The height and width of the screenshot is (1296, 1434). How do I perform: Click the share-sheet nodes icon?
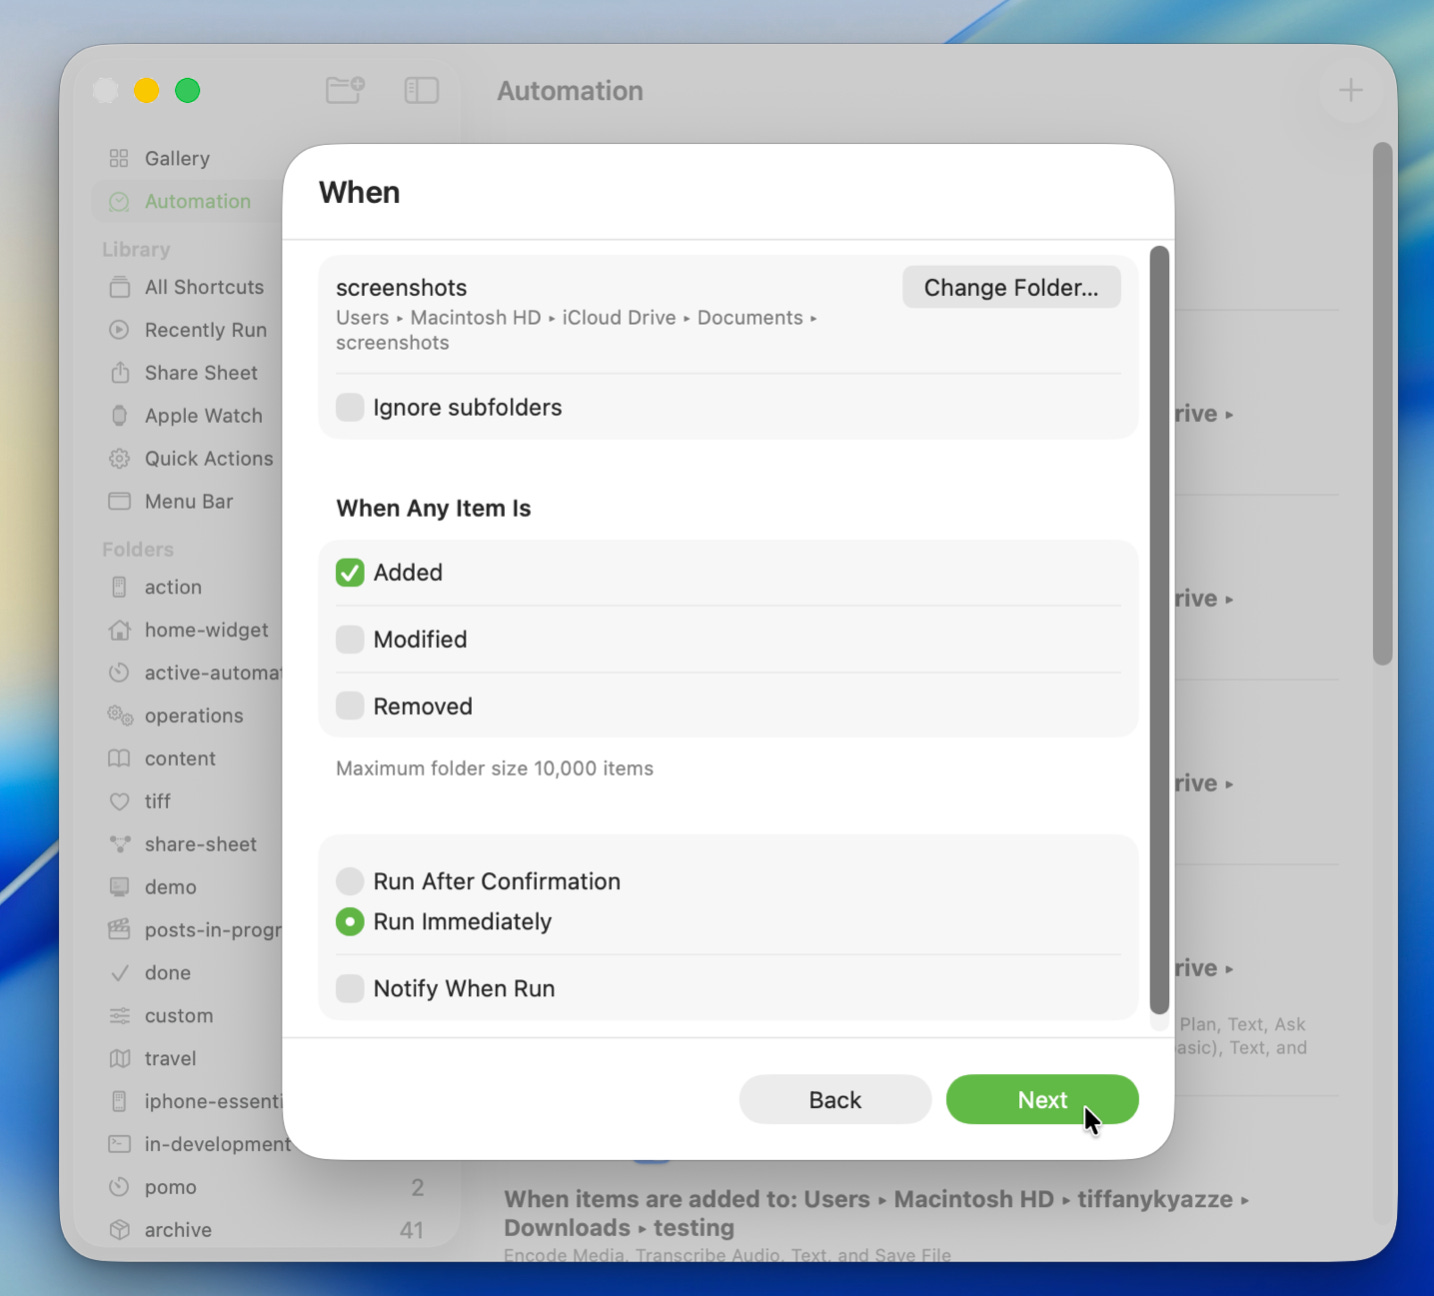119,844
